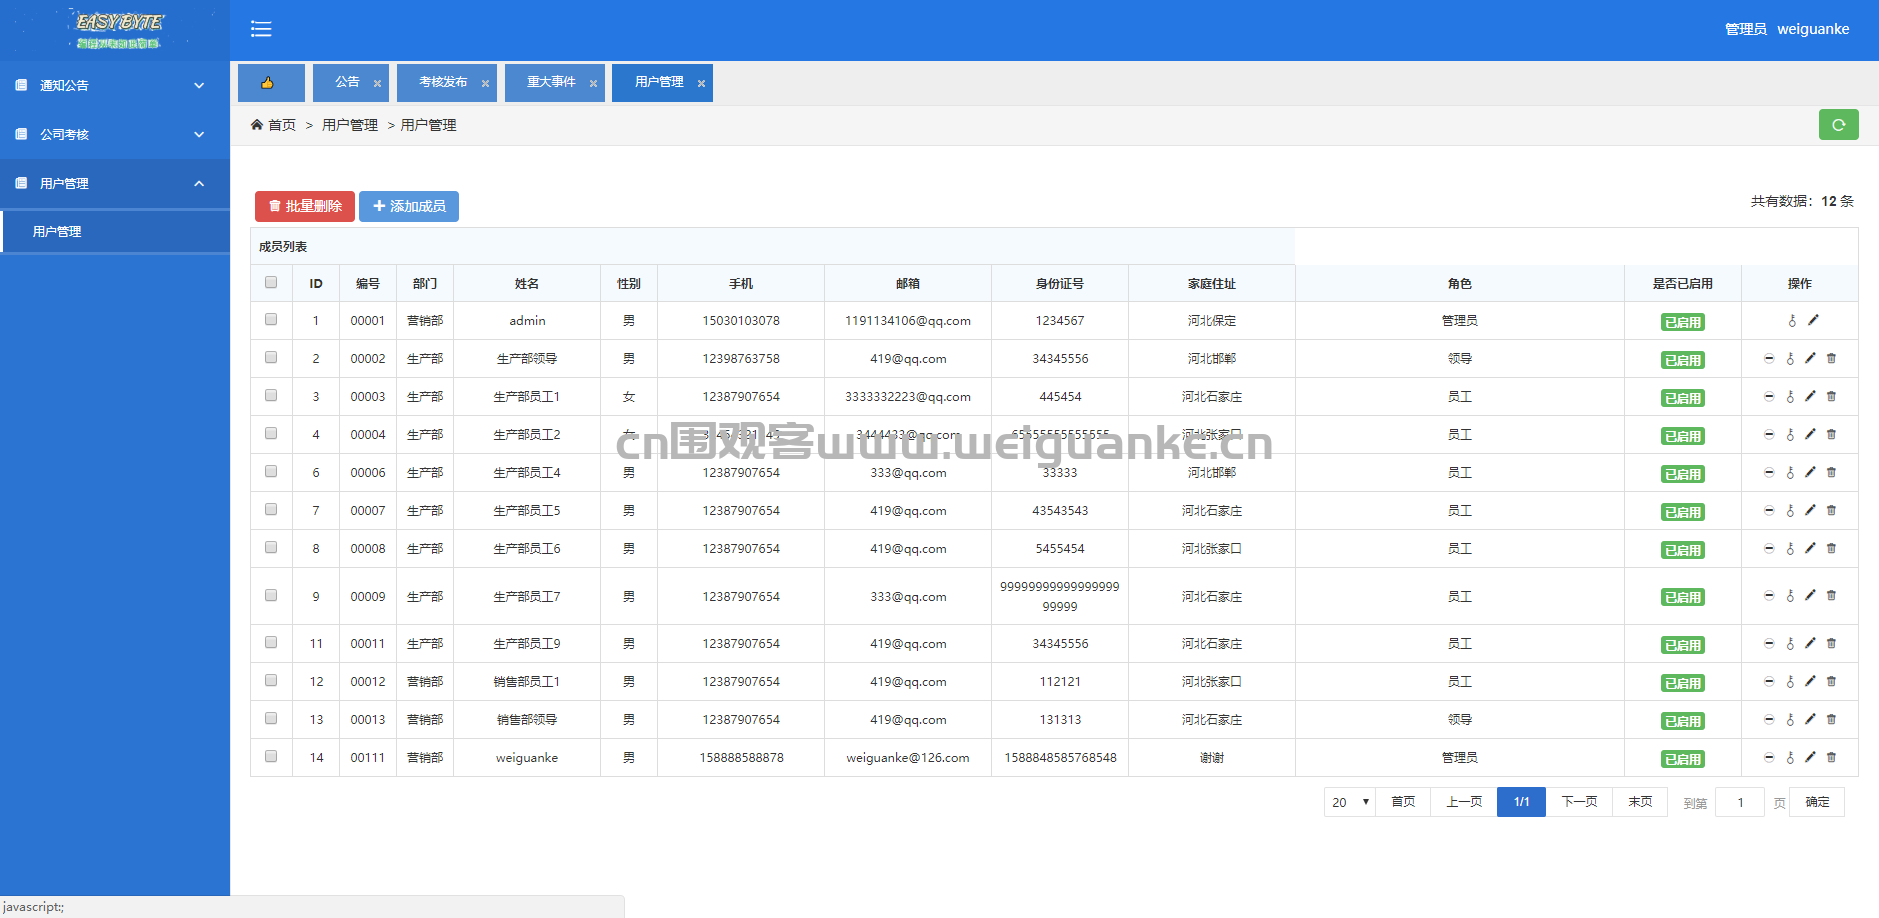Edit 生产部领导 using pencil icon
1879x918 pixels.
click(x=1810, y=358)
